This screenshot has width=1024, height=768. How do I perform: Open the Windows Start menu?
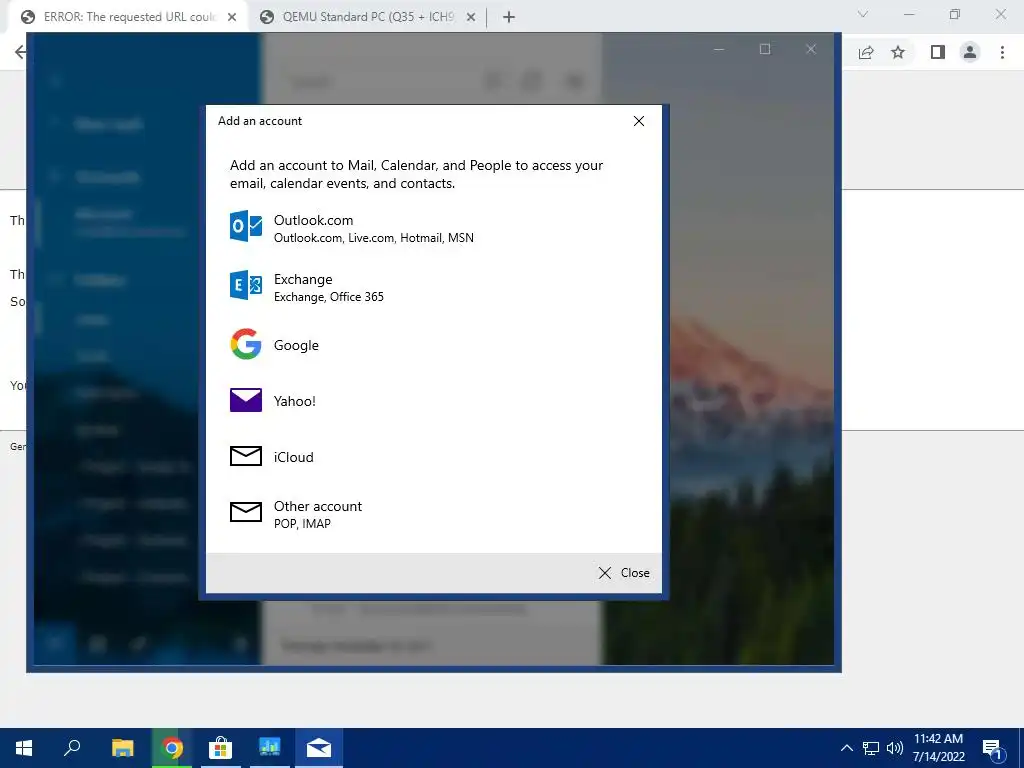pyautogui.click(x=24, y=748)
